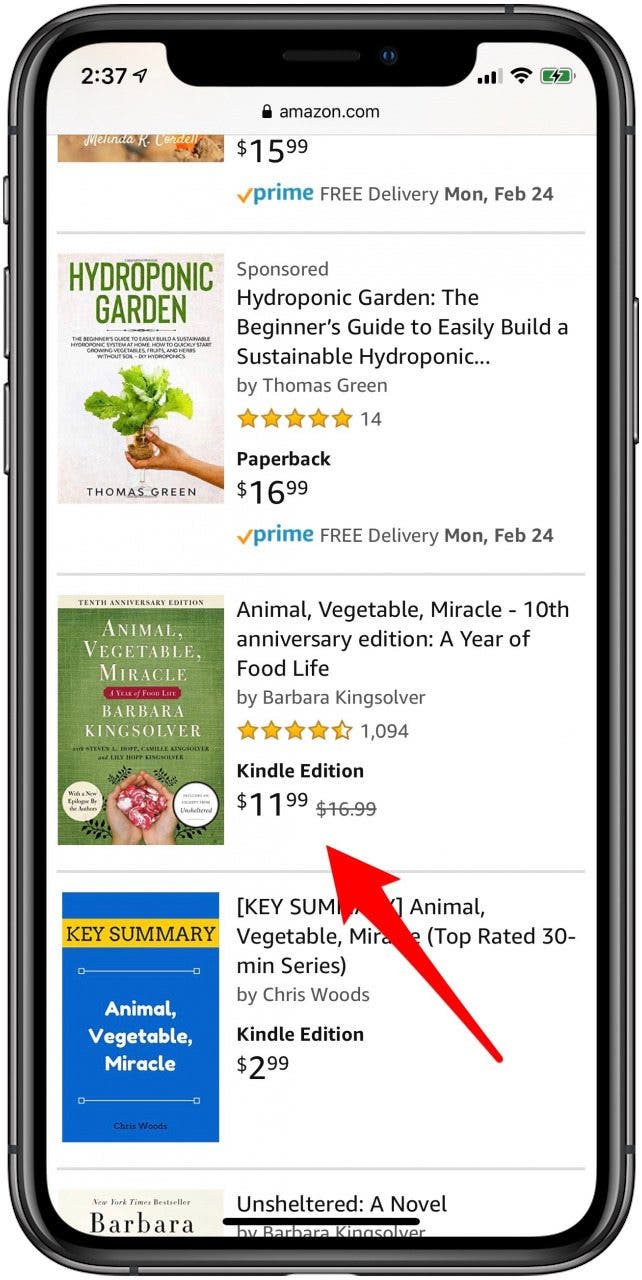
Task: Tap the amazon.com address bar
Action: pyautogui.click(x=320, y=112)
